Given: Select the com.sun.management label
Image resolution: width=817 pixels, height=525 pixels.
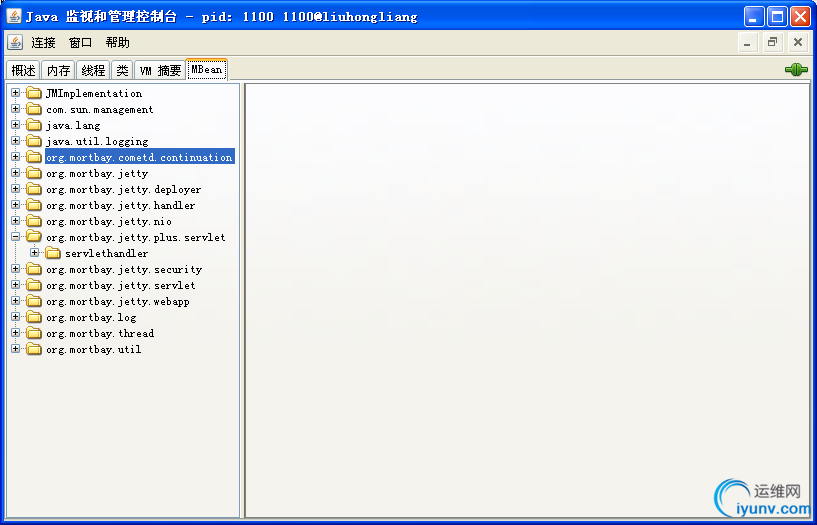Looking at the screenshot, I should point(100,109).
